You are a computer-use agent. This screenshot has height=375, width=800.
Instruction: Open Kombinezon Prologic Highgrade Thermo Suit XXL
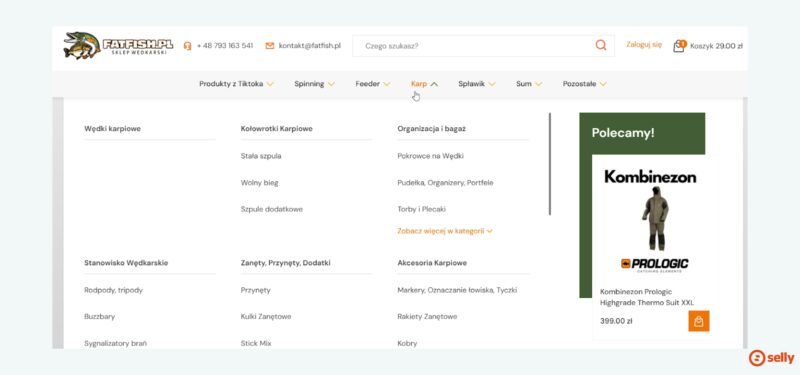[x=647, y=297]
